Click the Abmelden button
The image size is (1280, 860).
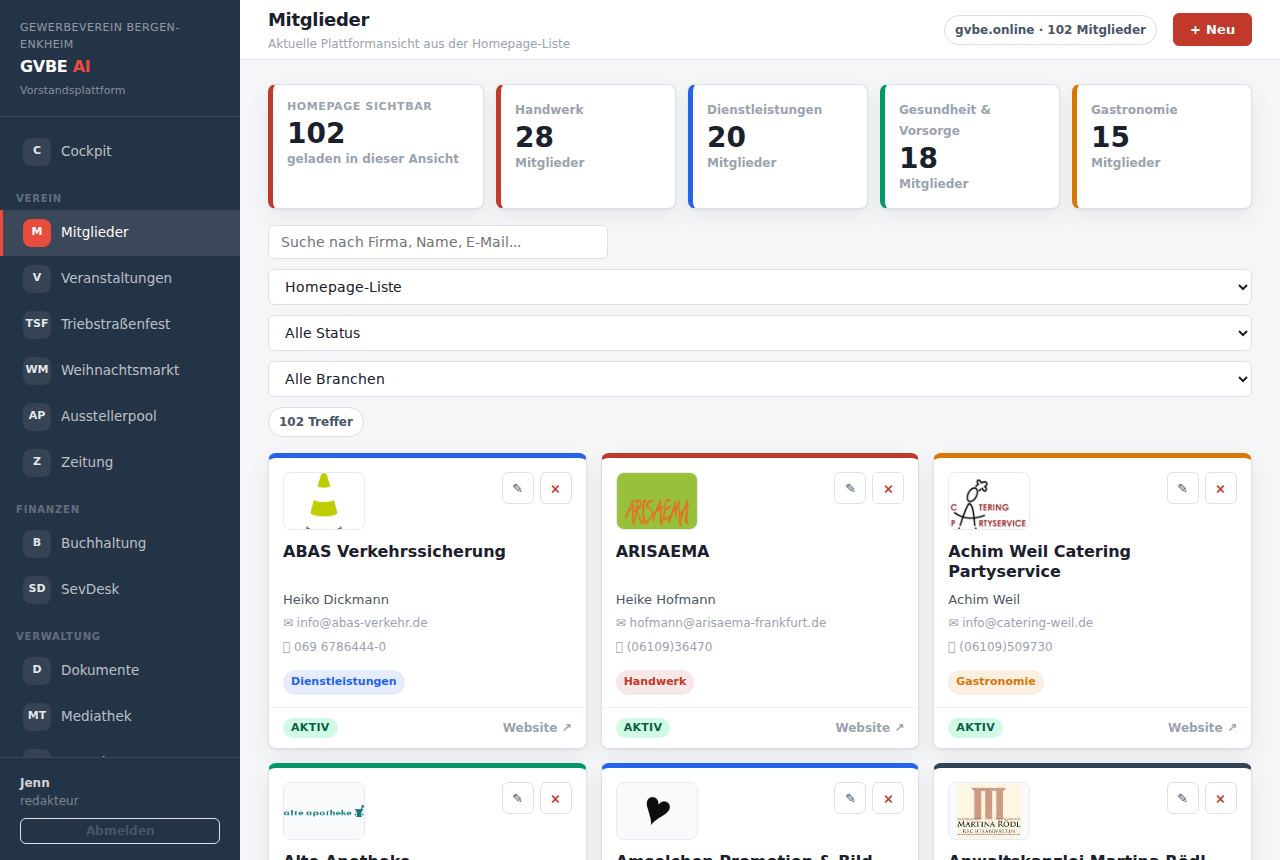point(120,831)
